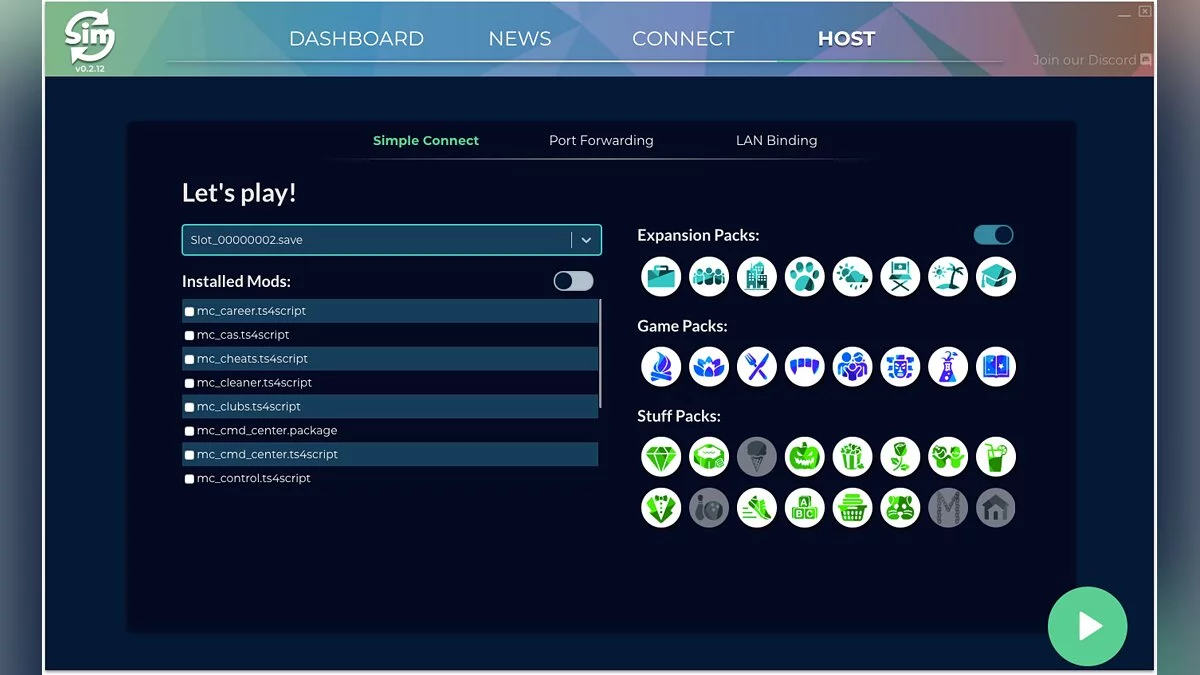Open the DASHBOARD tab

pos(356,39)
